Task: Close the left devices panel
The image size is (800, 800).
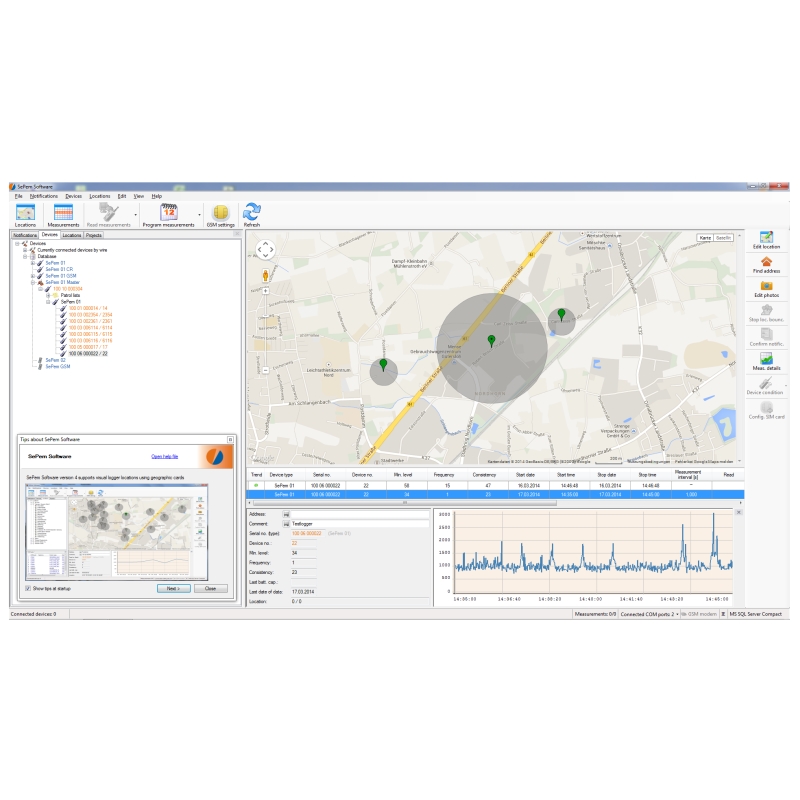Action: 237,235
